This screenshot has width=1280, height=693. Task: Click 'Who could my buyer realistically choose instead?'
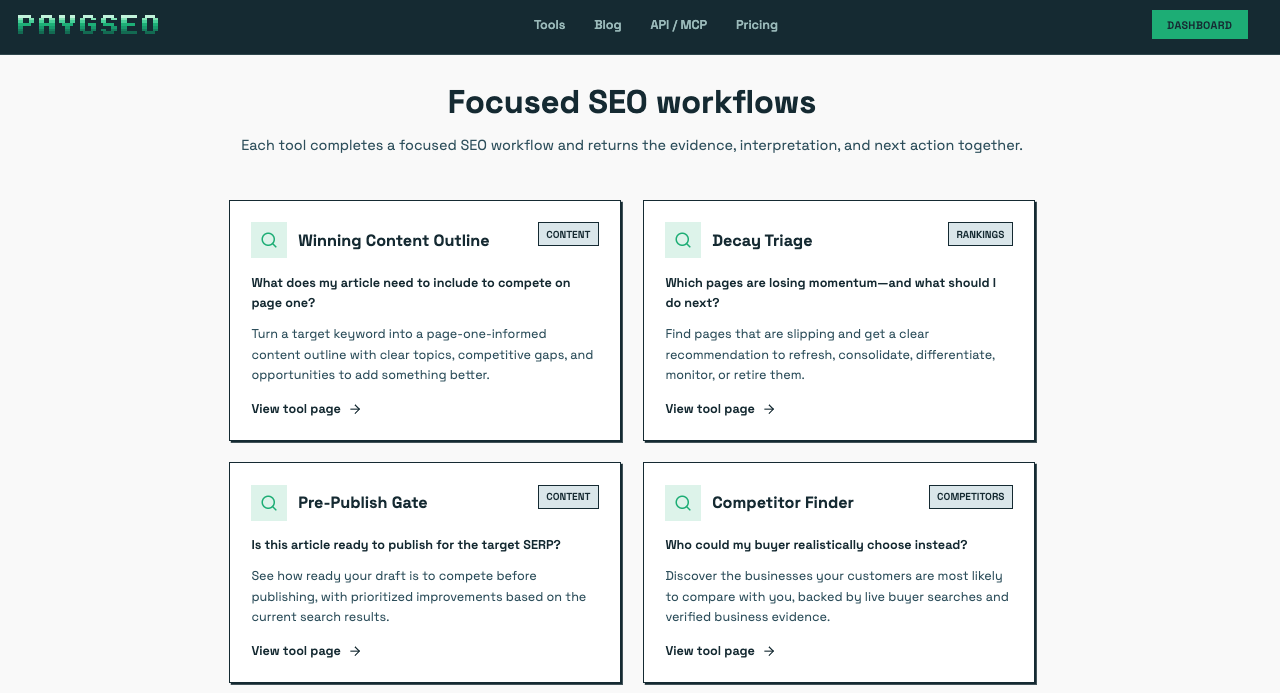tap(817, 545)
